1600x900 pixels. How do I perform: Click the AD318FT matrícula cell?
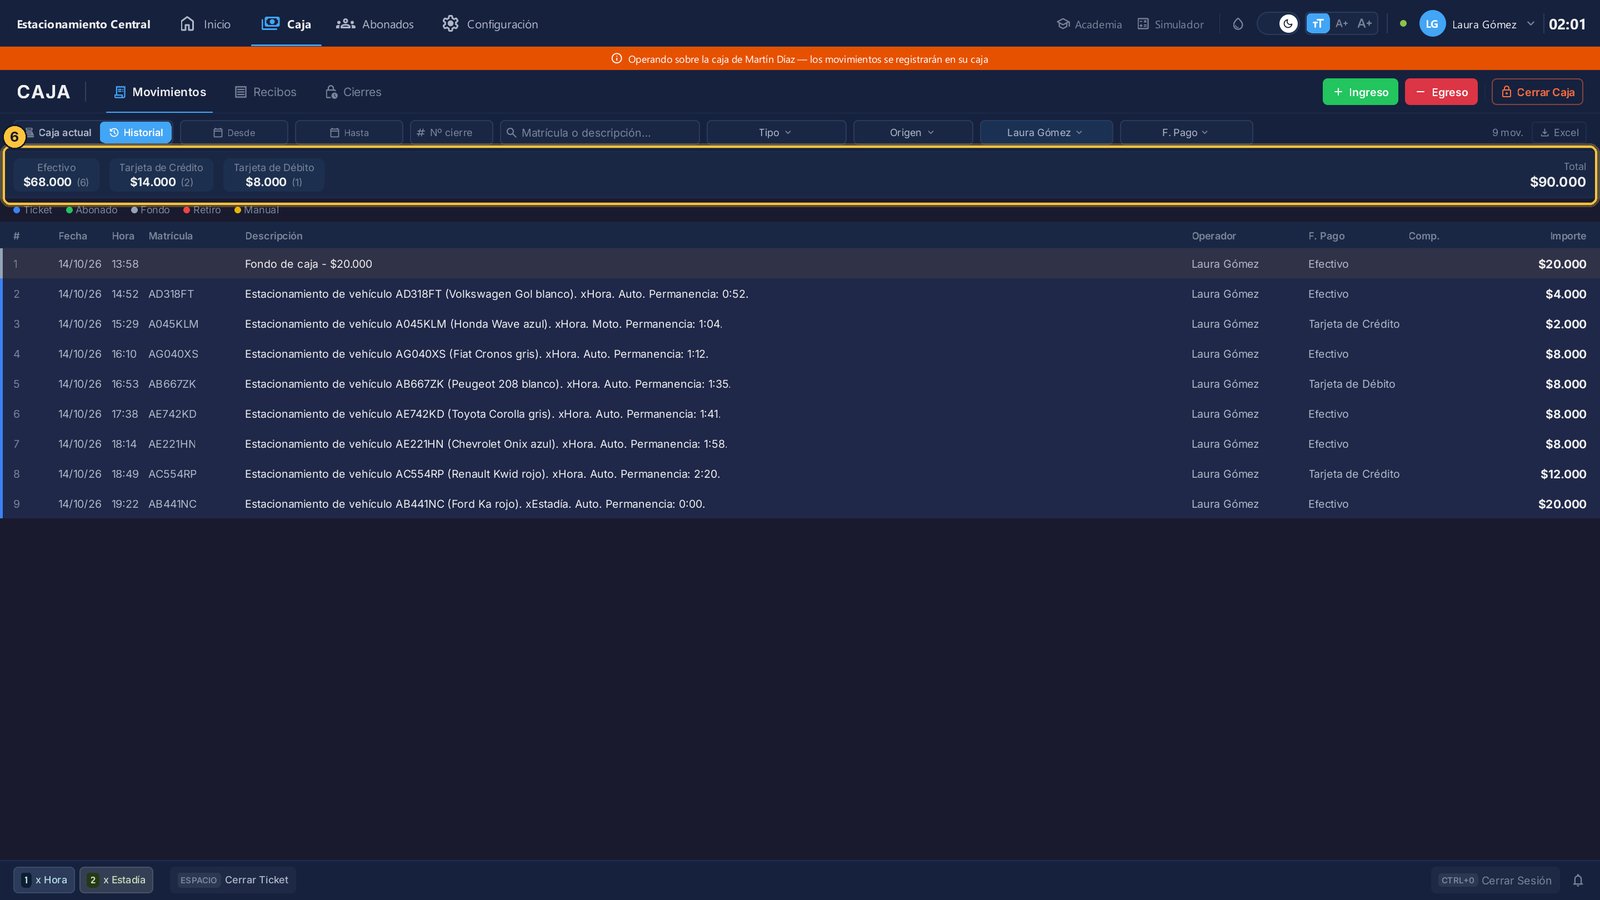171,294
